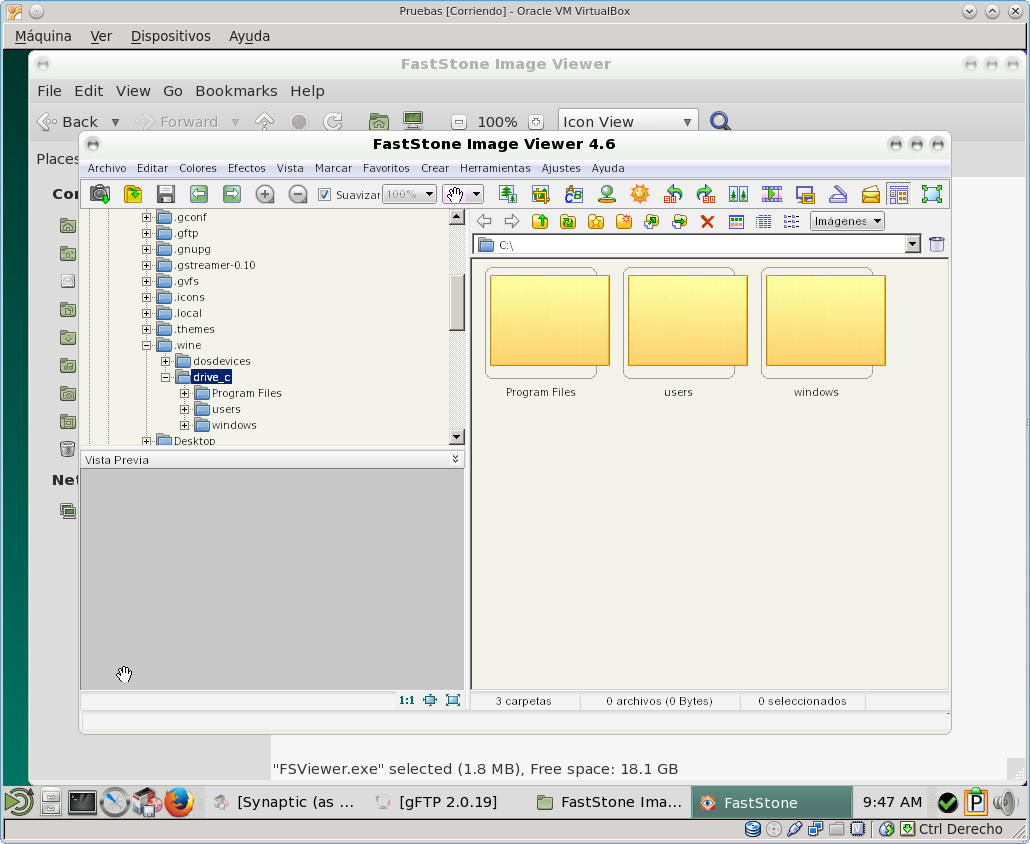Click the gFTP taskbar button
Screen dimensions: 1030x844
(x=436, y=802)
